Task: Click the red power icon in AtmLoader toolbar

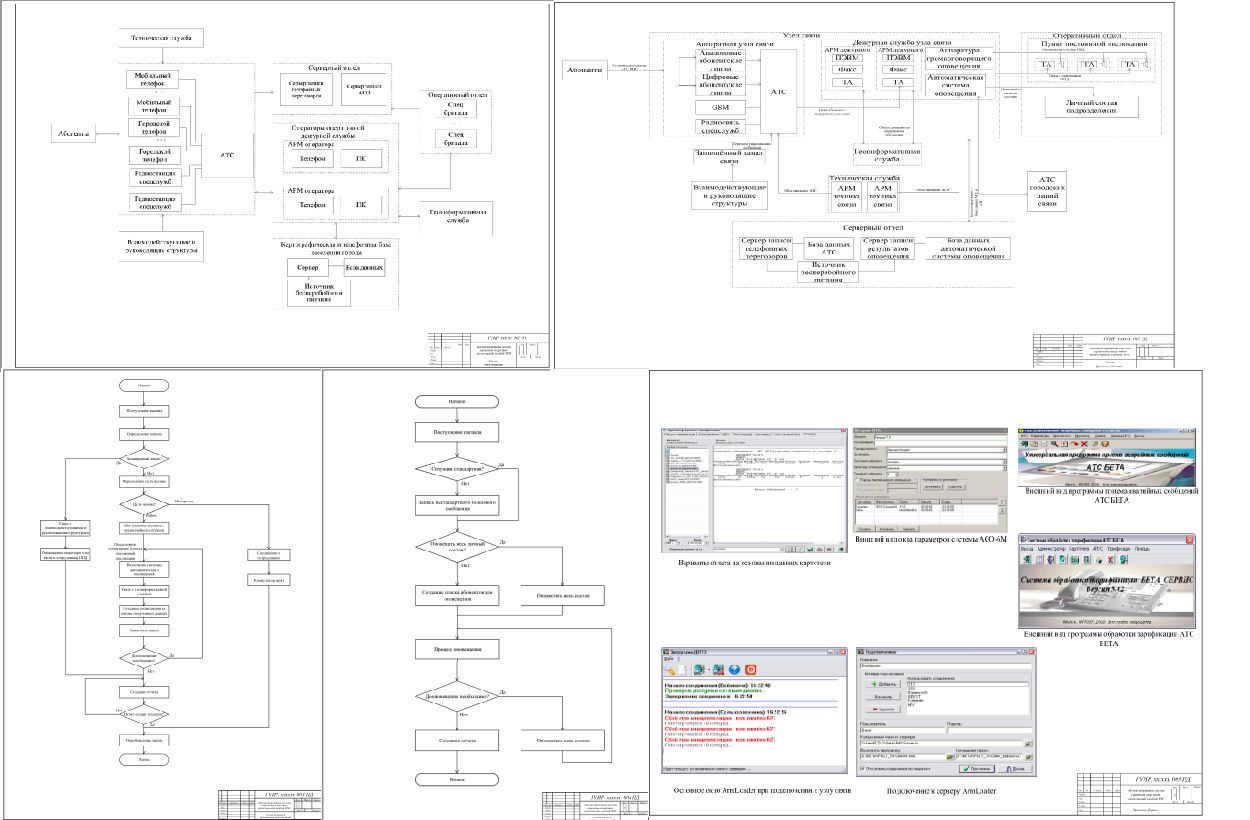Action: (750, 670)
